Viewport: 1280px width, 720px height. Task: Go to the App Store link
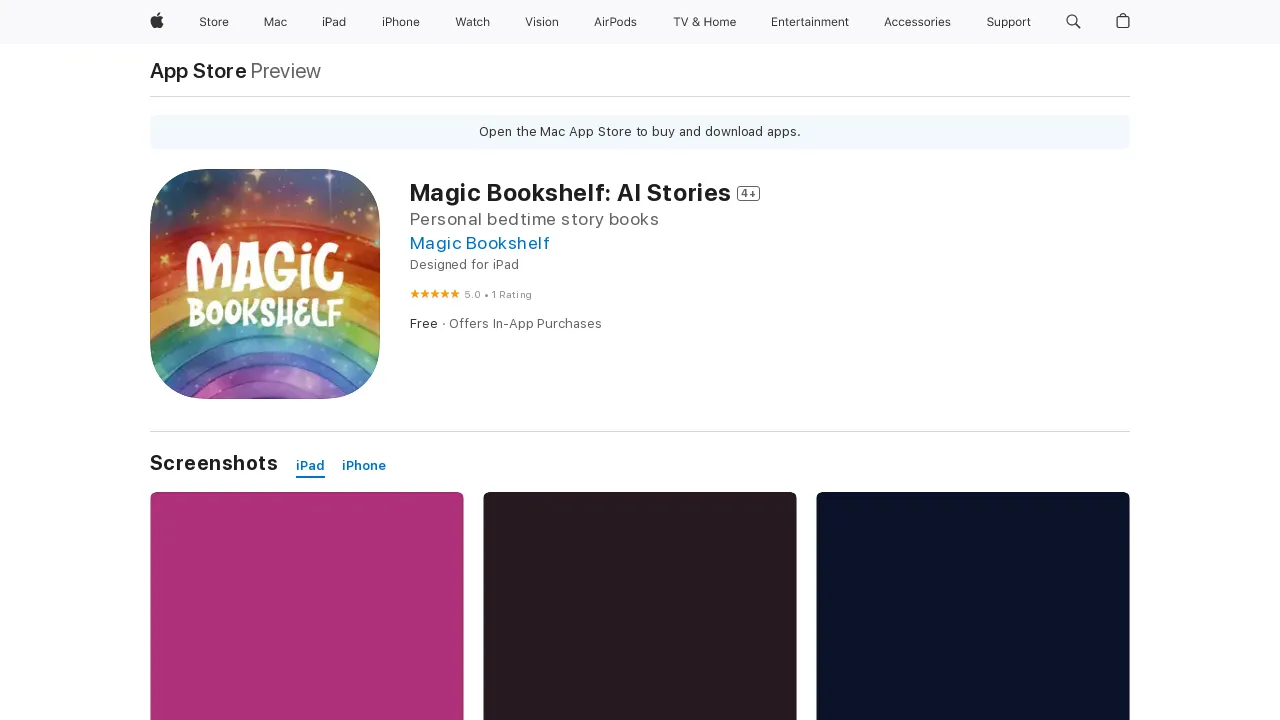(x=198, y=71)
